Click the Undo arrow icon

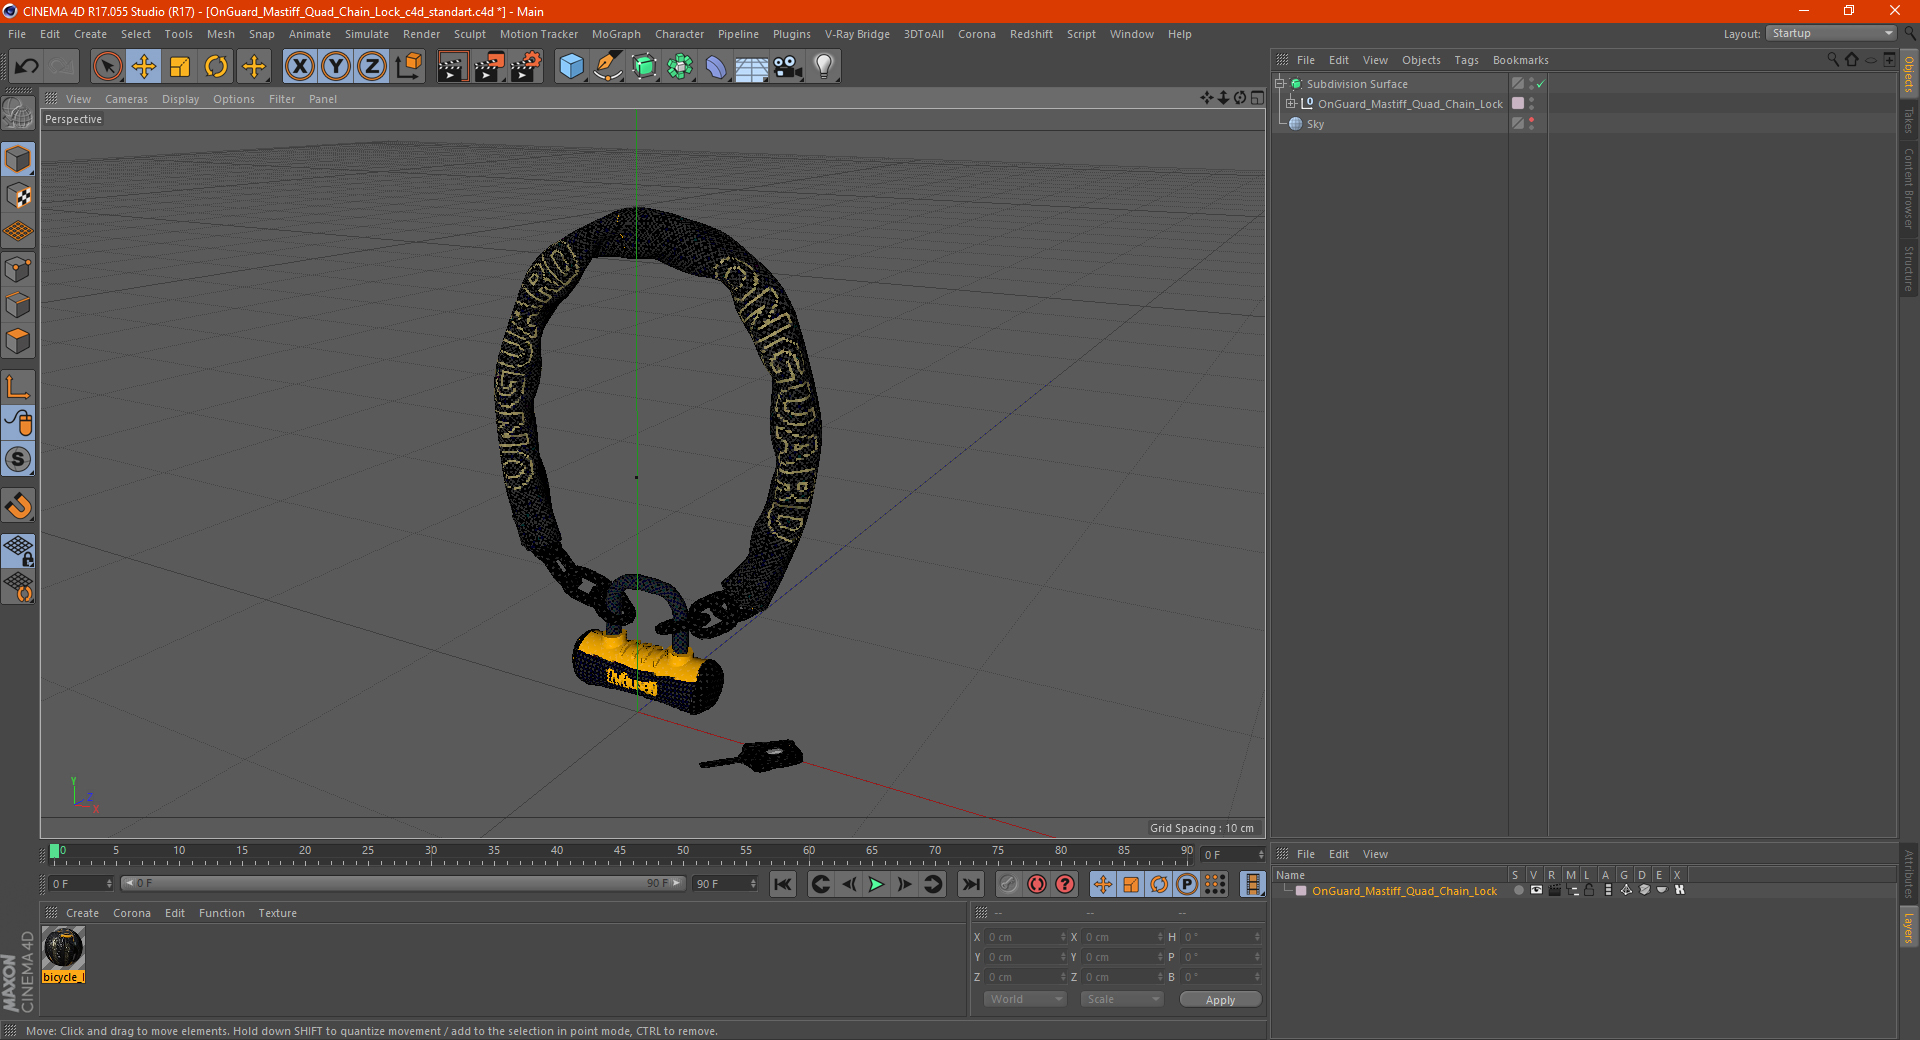pyautogui.click(x=26, y=67)
